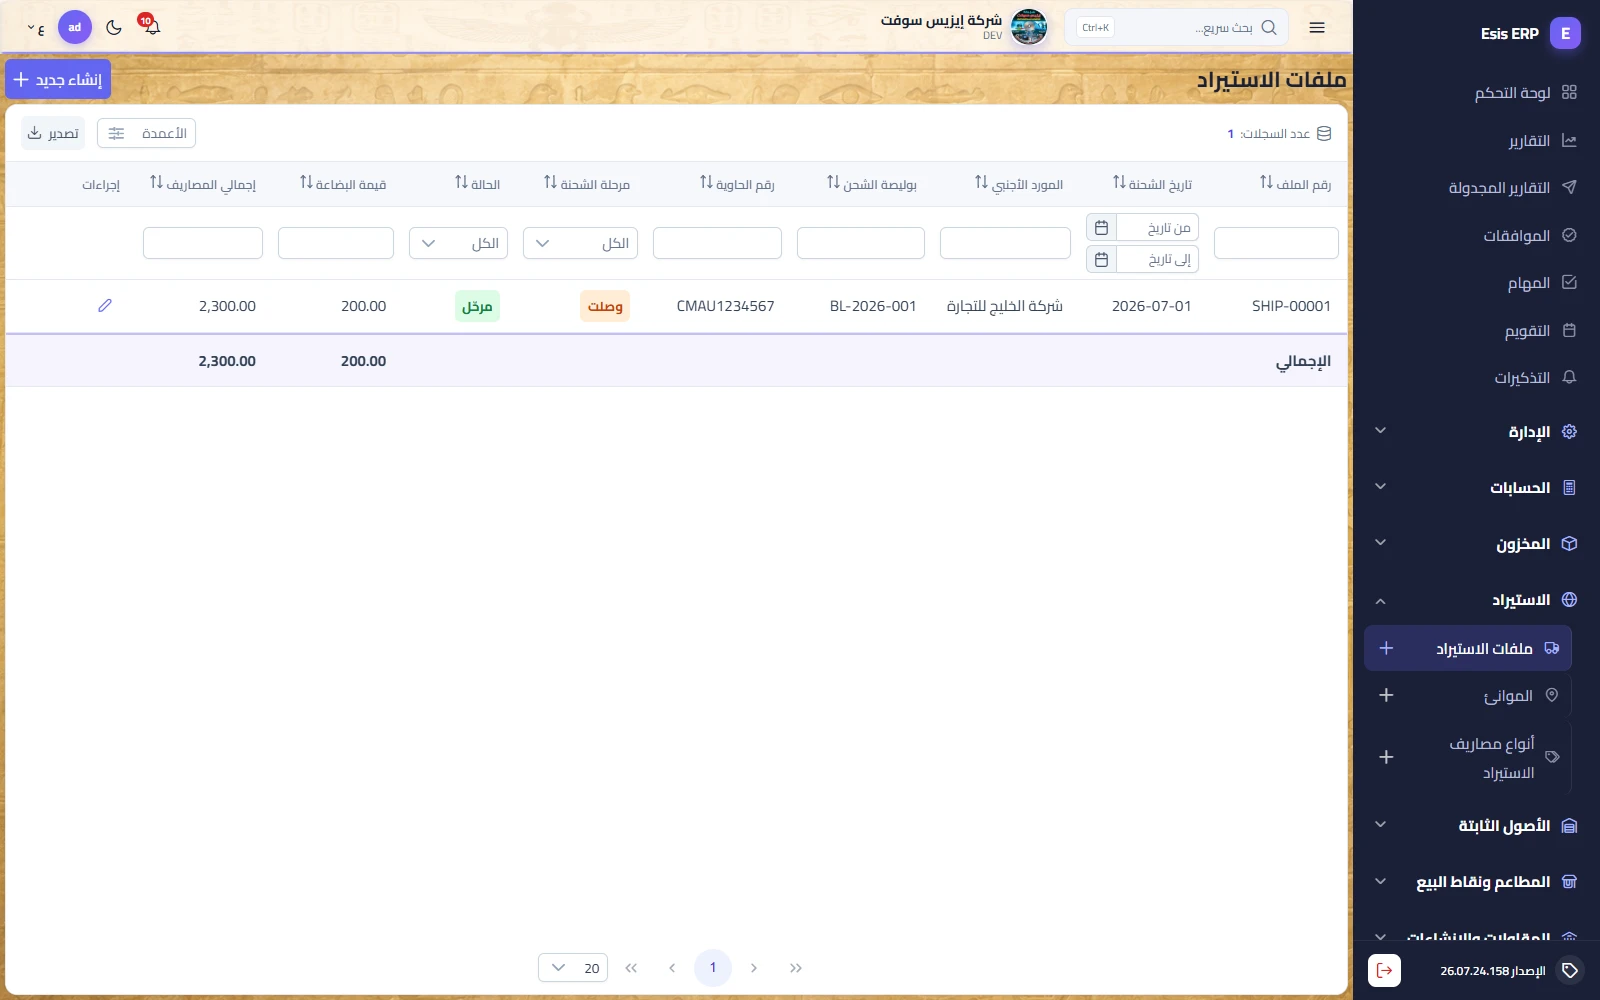This screenshot has height=1000, width=1600.
Task: Click the 'SHIP-00001' file number cell
Action: click(x=1291, y=306)
